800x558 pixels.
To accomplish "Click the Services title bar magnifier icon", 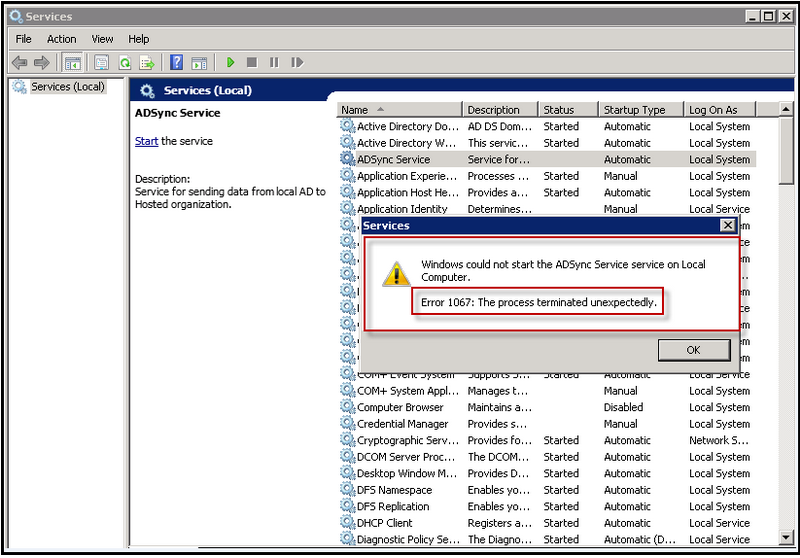I will (x=16, y=16).
